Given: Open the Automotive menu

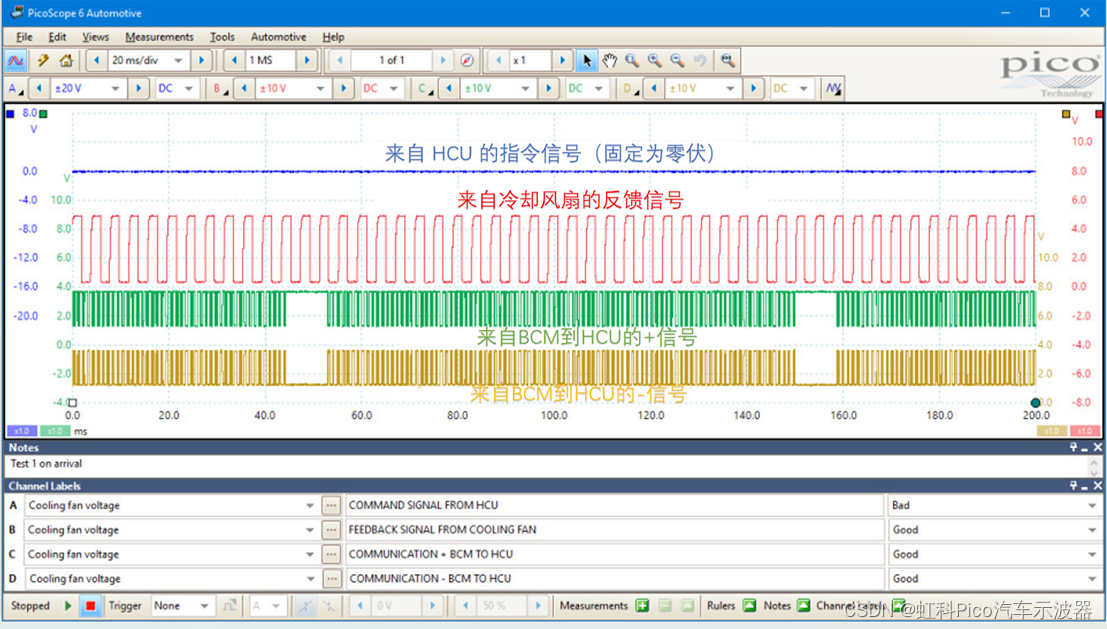Looking at the screenshot, I should 278,37.
